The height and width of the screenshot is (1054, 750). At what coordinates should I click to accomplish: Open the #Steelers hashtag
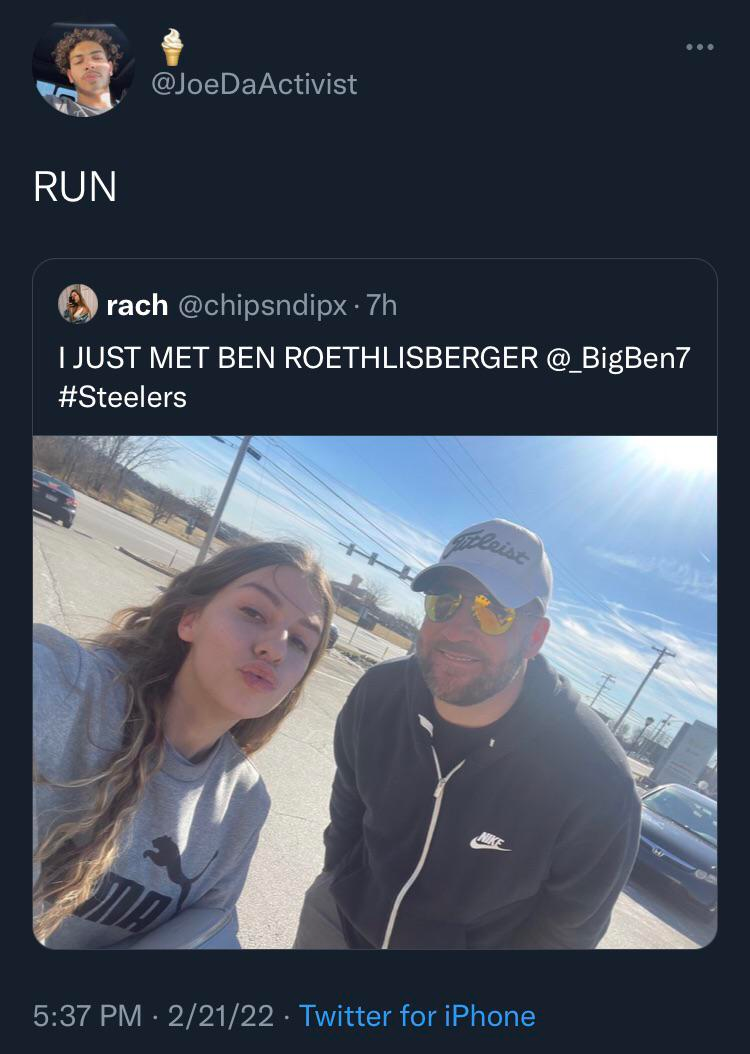[x=122, y=397]
